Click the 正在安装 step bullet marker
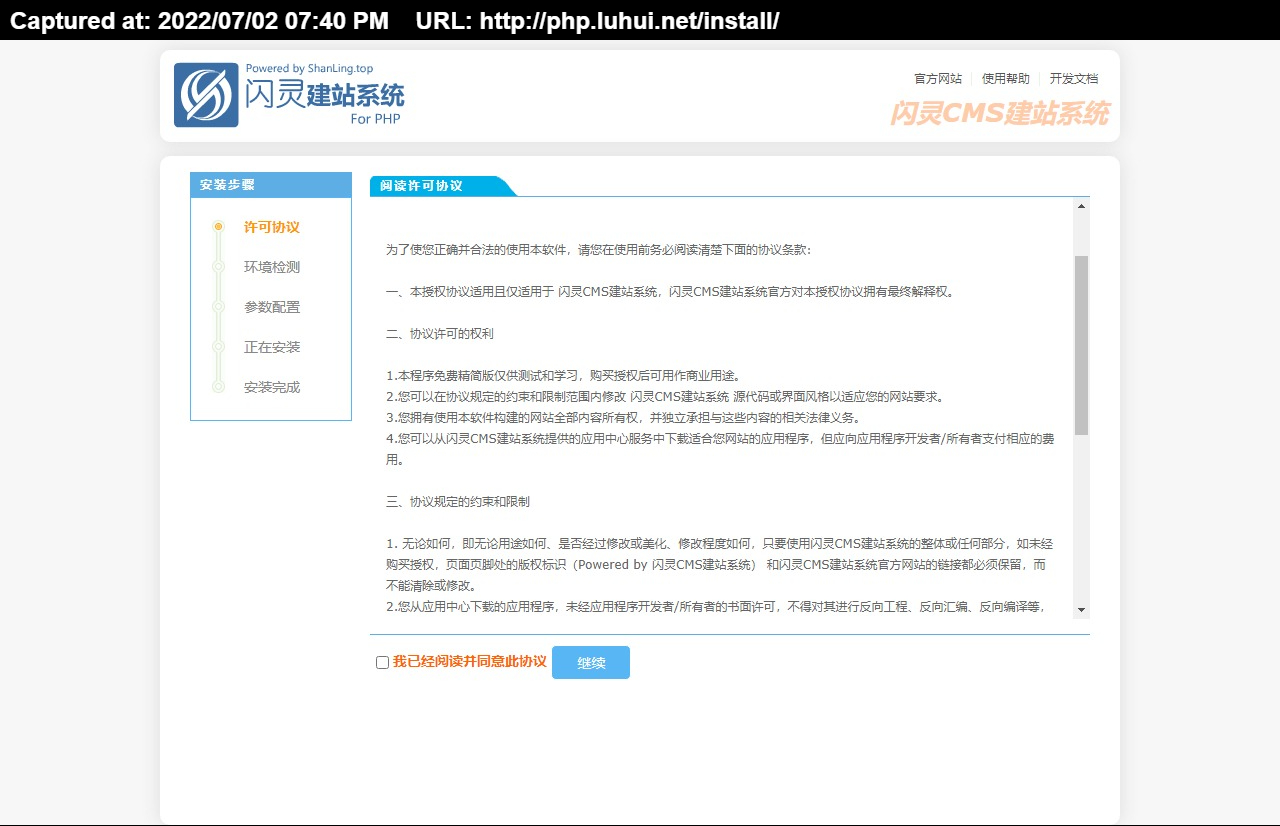The image size is (1280, 826). (218, 347)
